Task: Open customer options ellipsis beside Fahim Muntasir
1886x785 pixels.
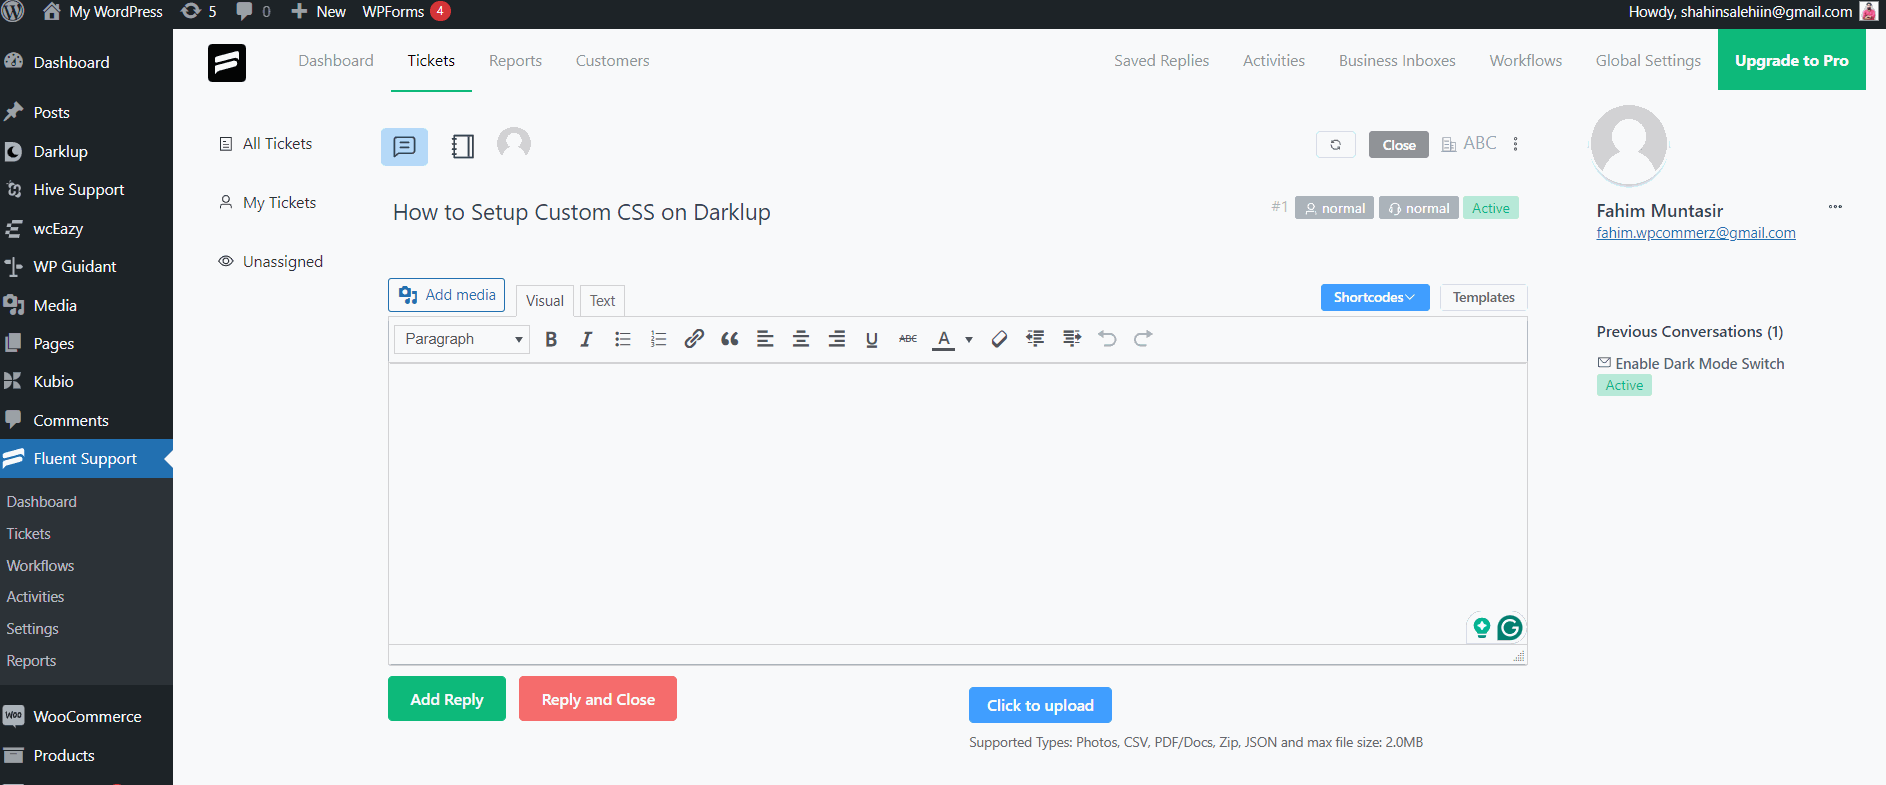Action: [x=1835, y=207]
